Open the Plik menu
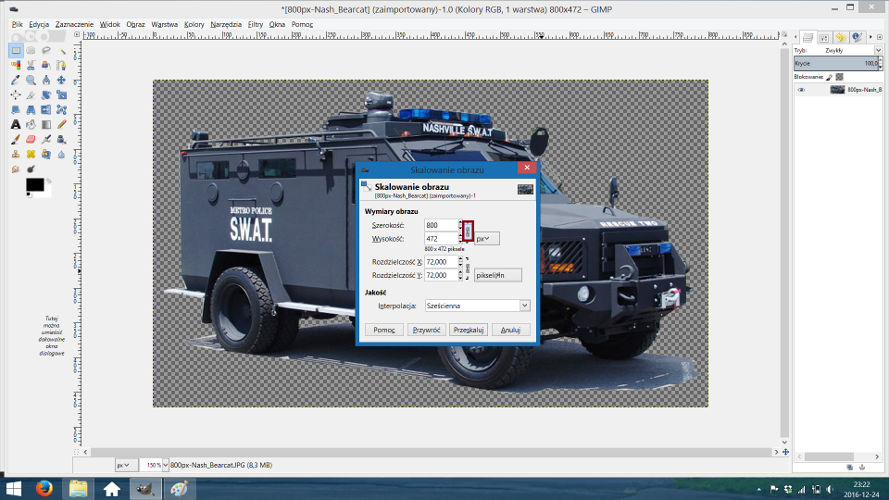Screen dimensions: 889x500 pos(17,24)
